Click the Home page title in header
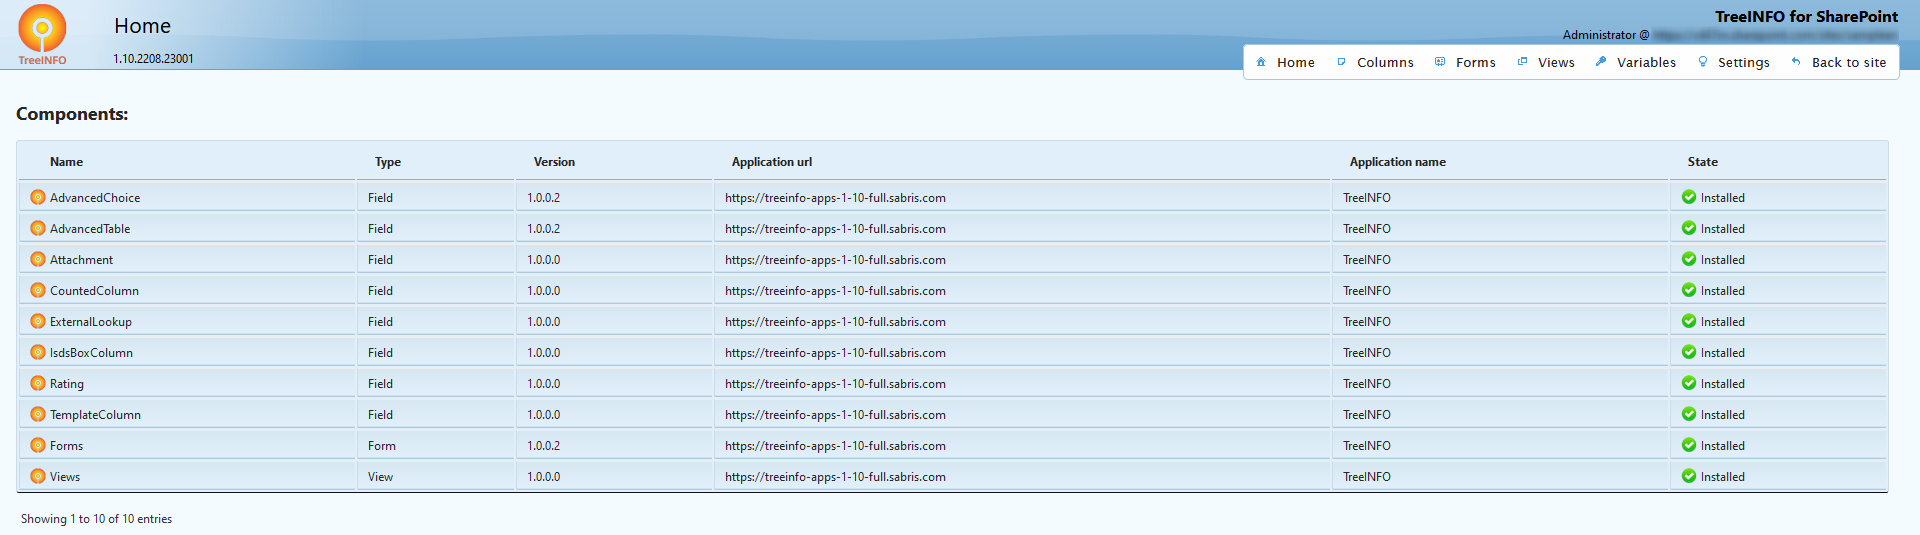 [x=142, y=26]
